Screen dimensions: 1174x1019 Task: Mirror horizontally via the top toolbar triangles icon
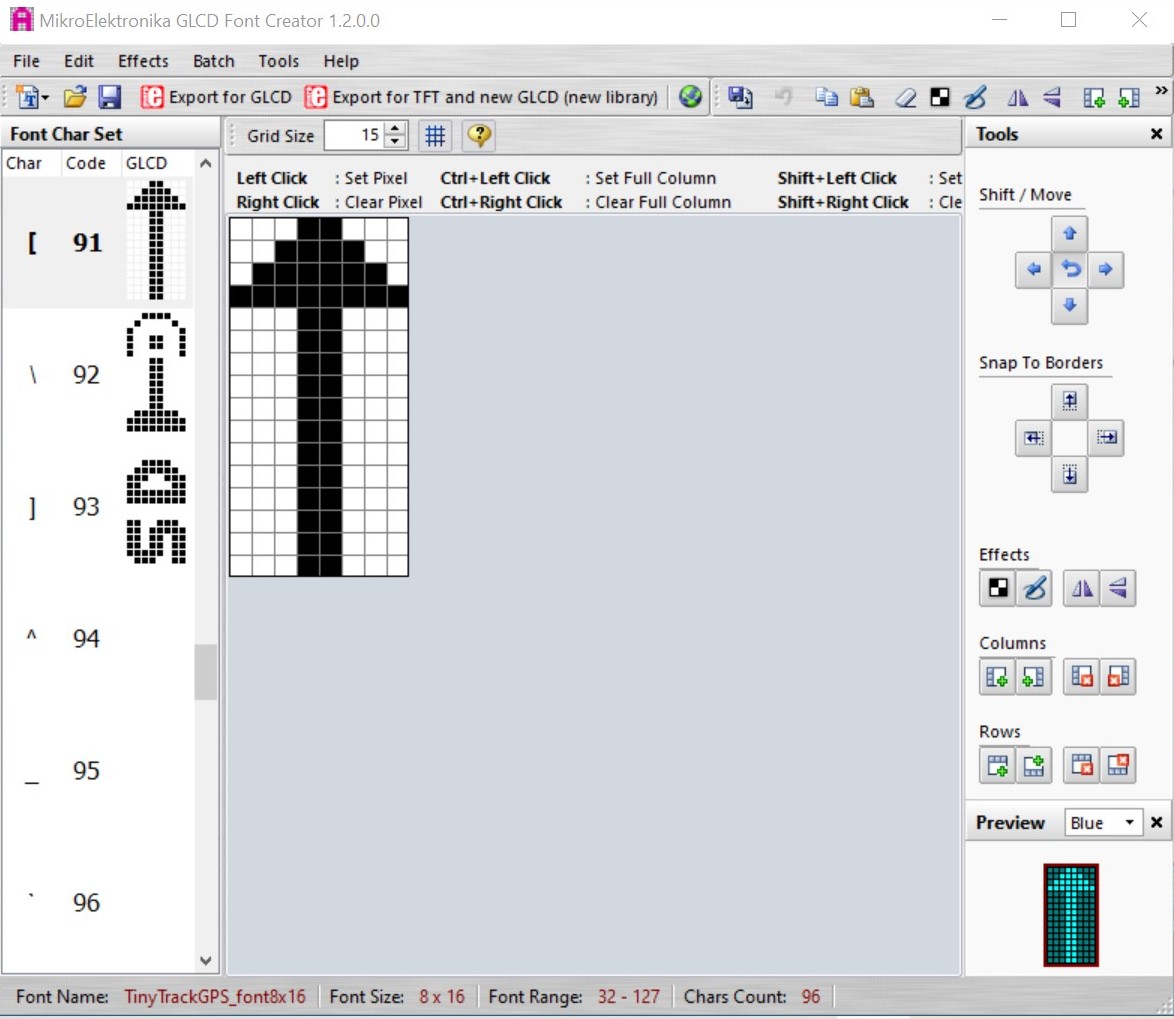pyautogui.click(x=1017, y=97)
